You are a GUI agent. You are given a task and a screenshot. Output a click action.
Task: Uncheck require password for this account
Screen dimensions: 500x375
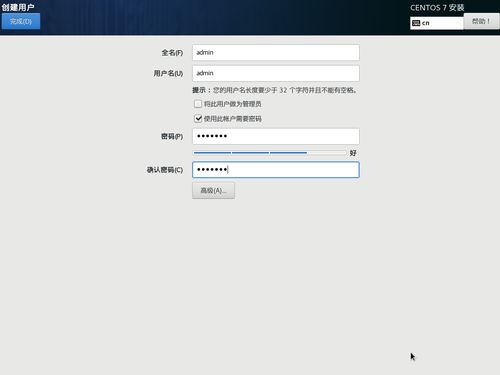tap(198, 119)
